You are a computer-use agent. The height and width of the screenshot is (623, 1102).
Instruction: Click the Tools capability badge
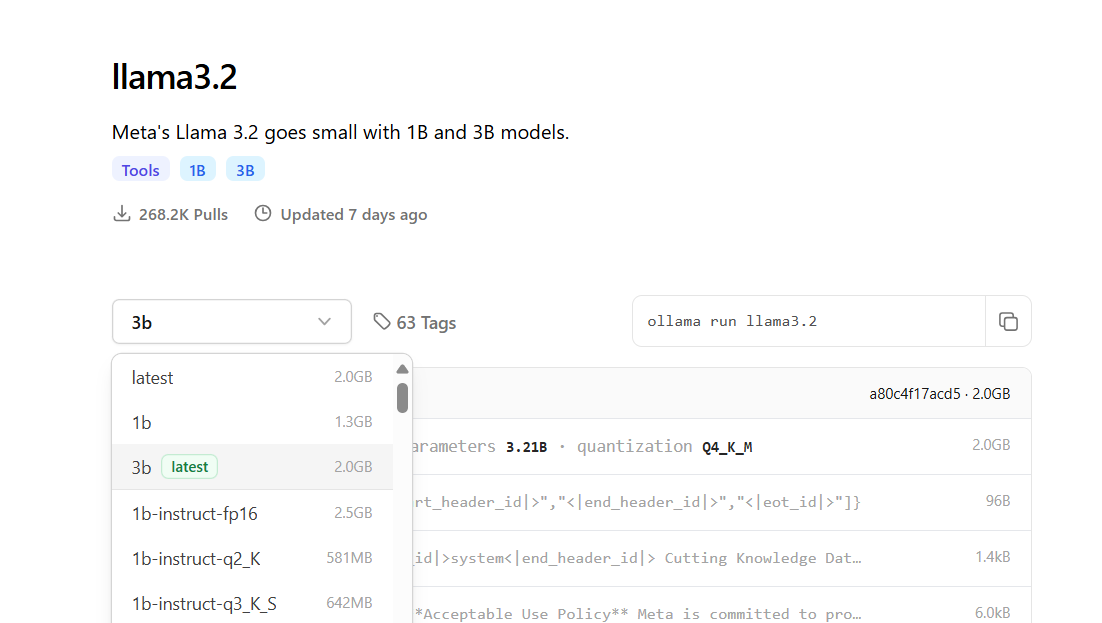point(141,170)
